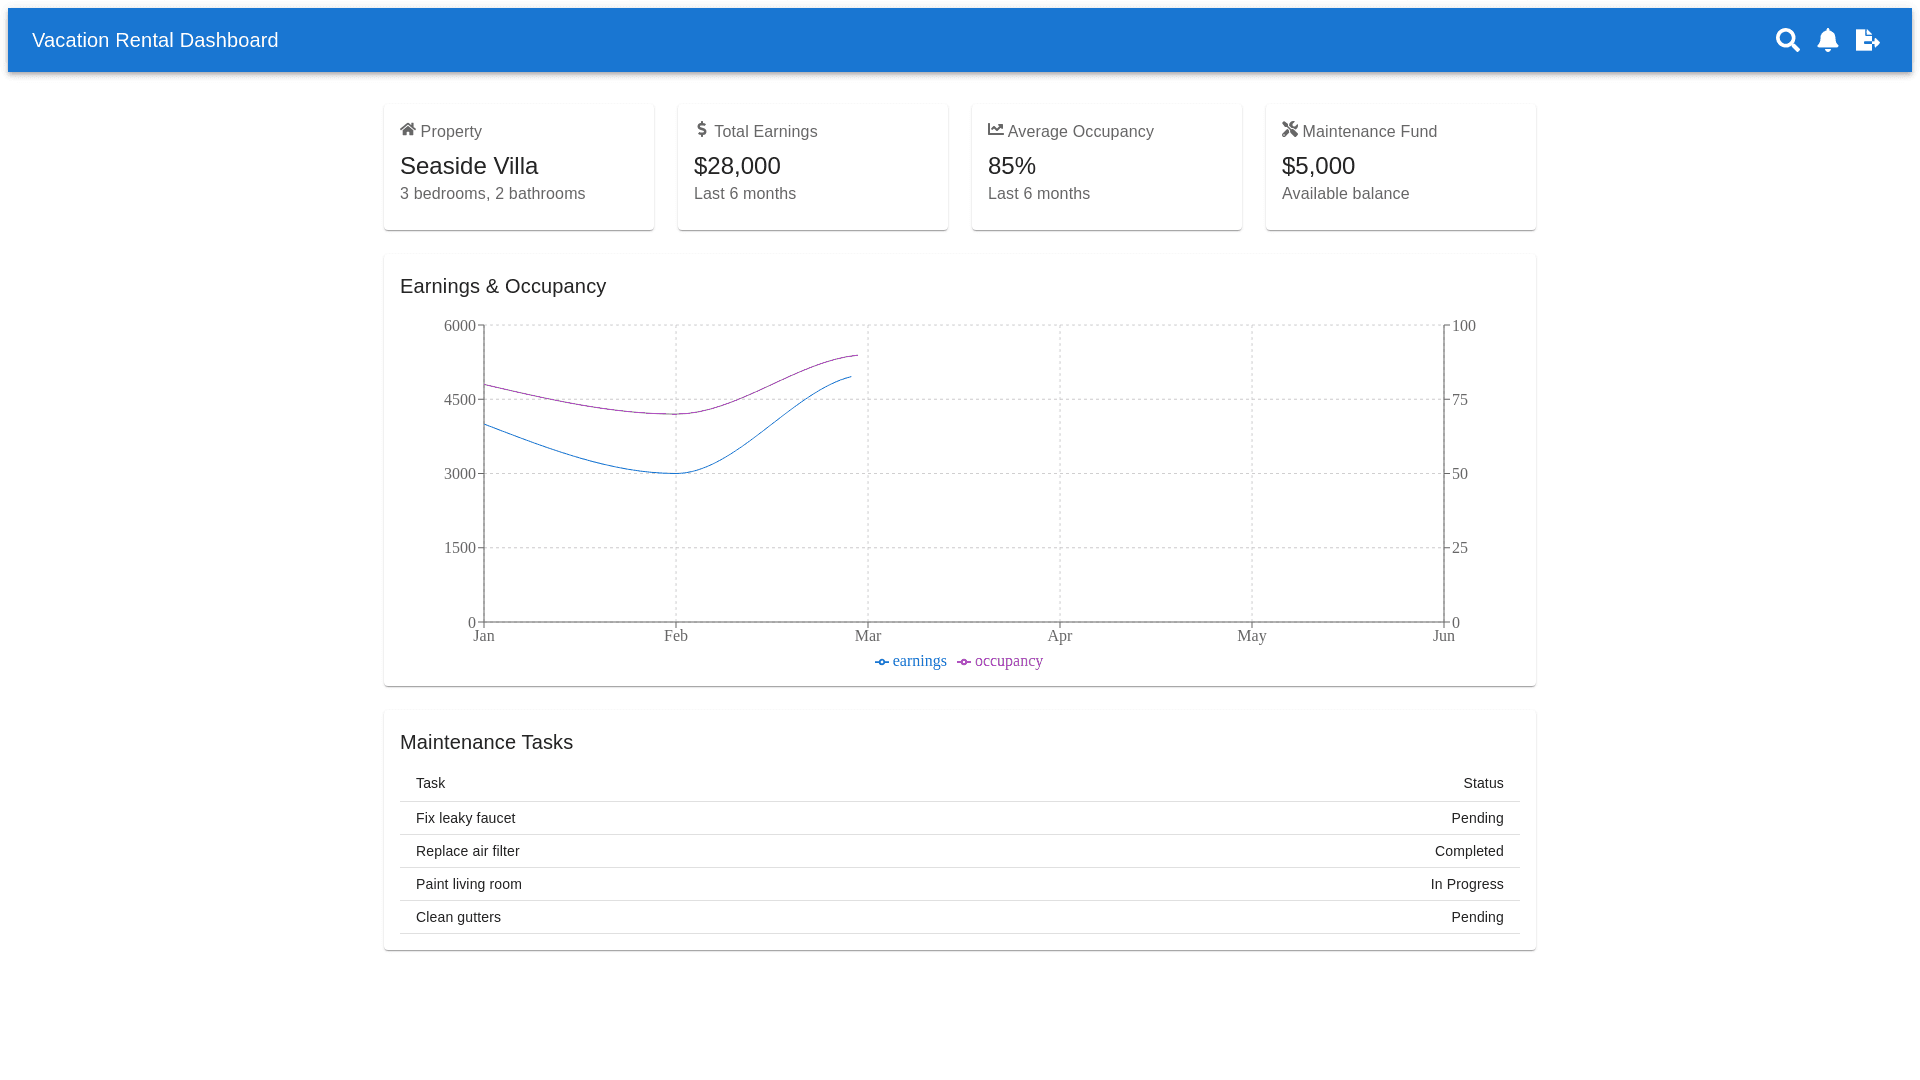
Task: Toggle the earnings series in chart legend
Action: pos(911,661)
